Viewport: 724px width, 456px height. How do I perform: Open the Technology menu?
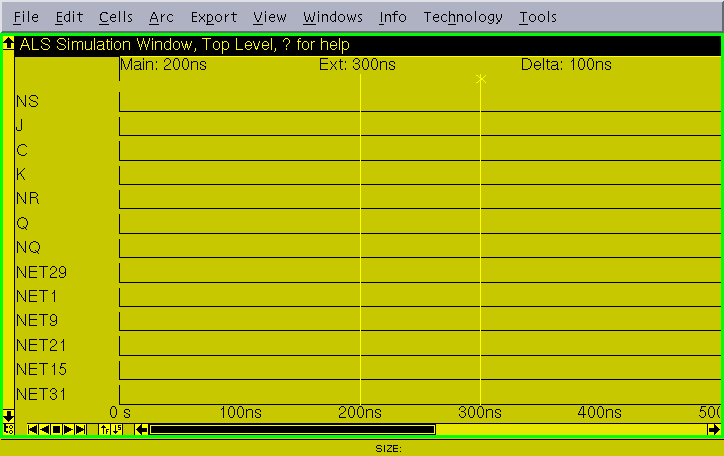coord(462,17)
